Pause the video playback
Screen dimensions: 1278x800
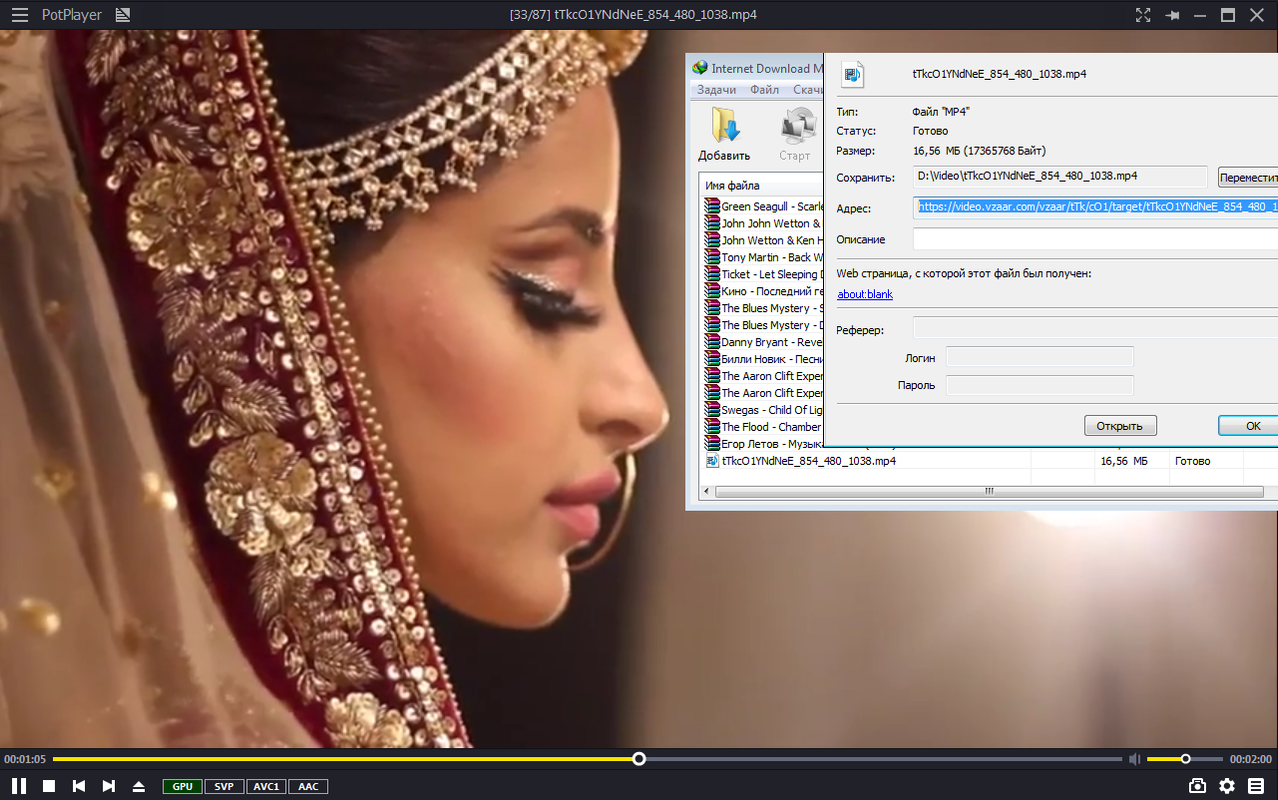[x=19, y=786]
